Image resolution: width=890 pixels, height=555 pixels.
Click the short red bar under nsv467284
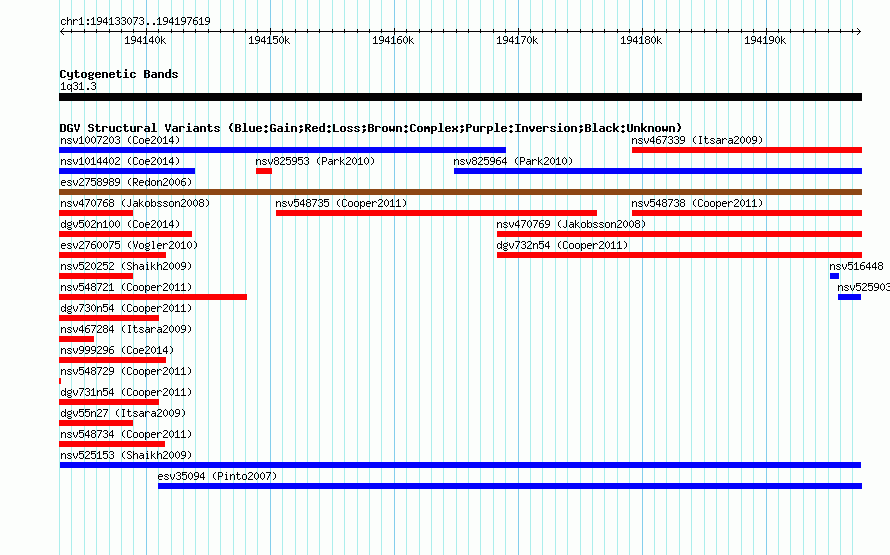click(77, 339)
